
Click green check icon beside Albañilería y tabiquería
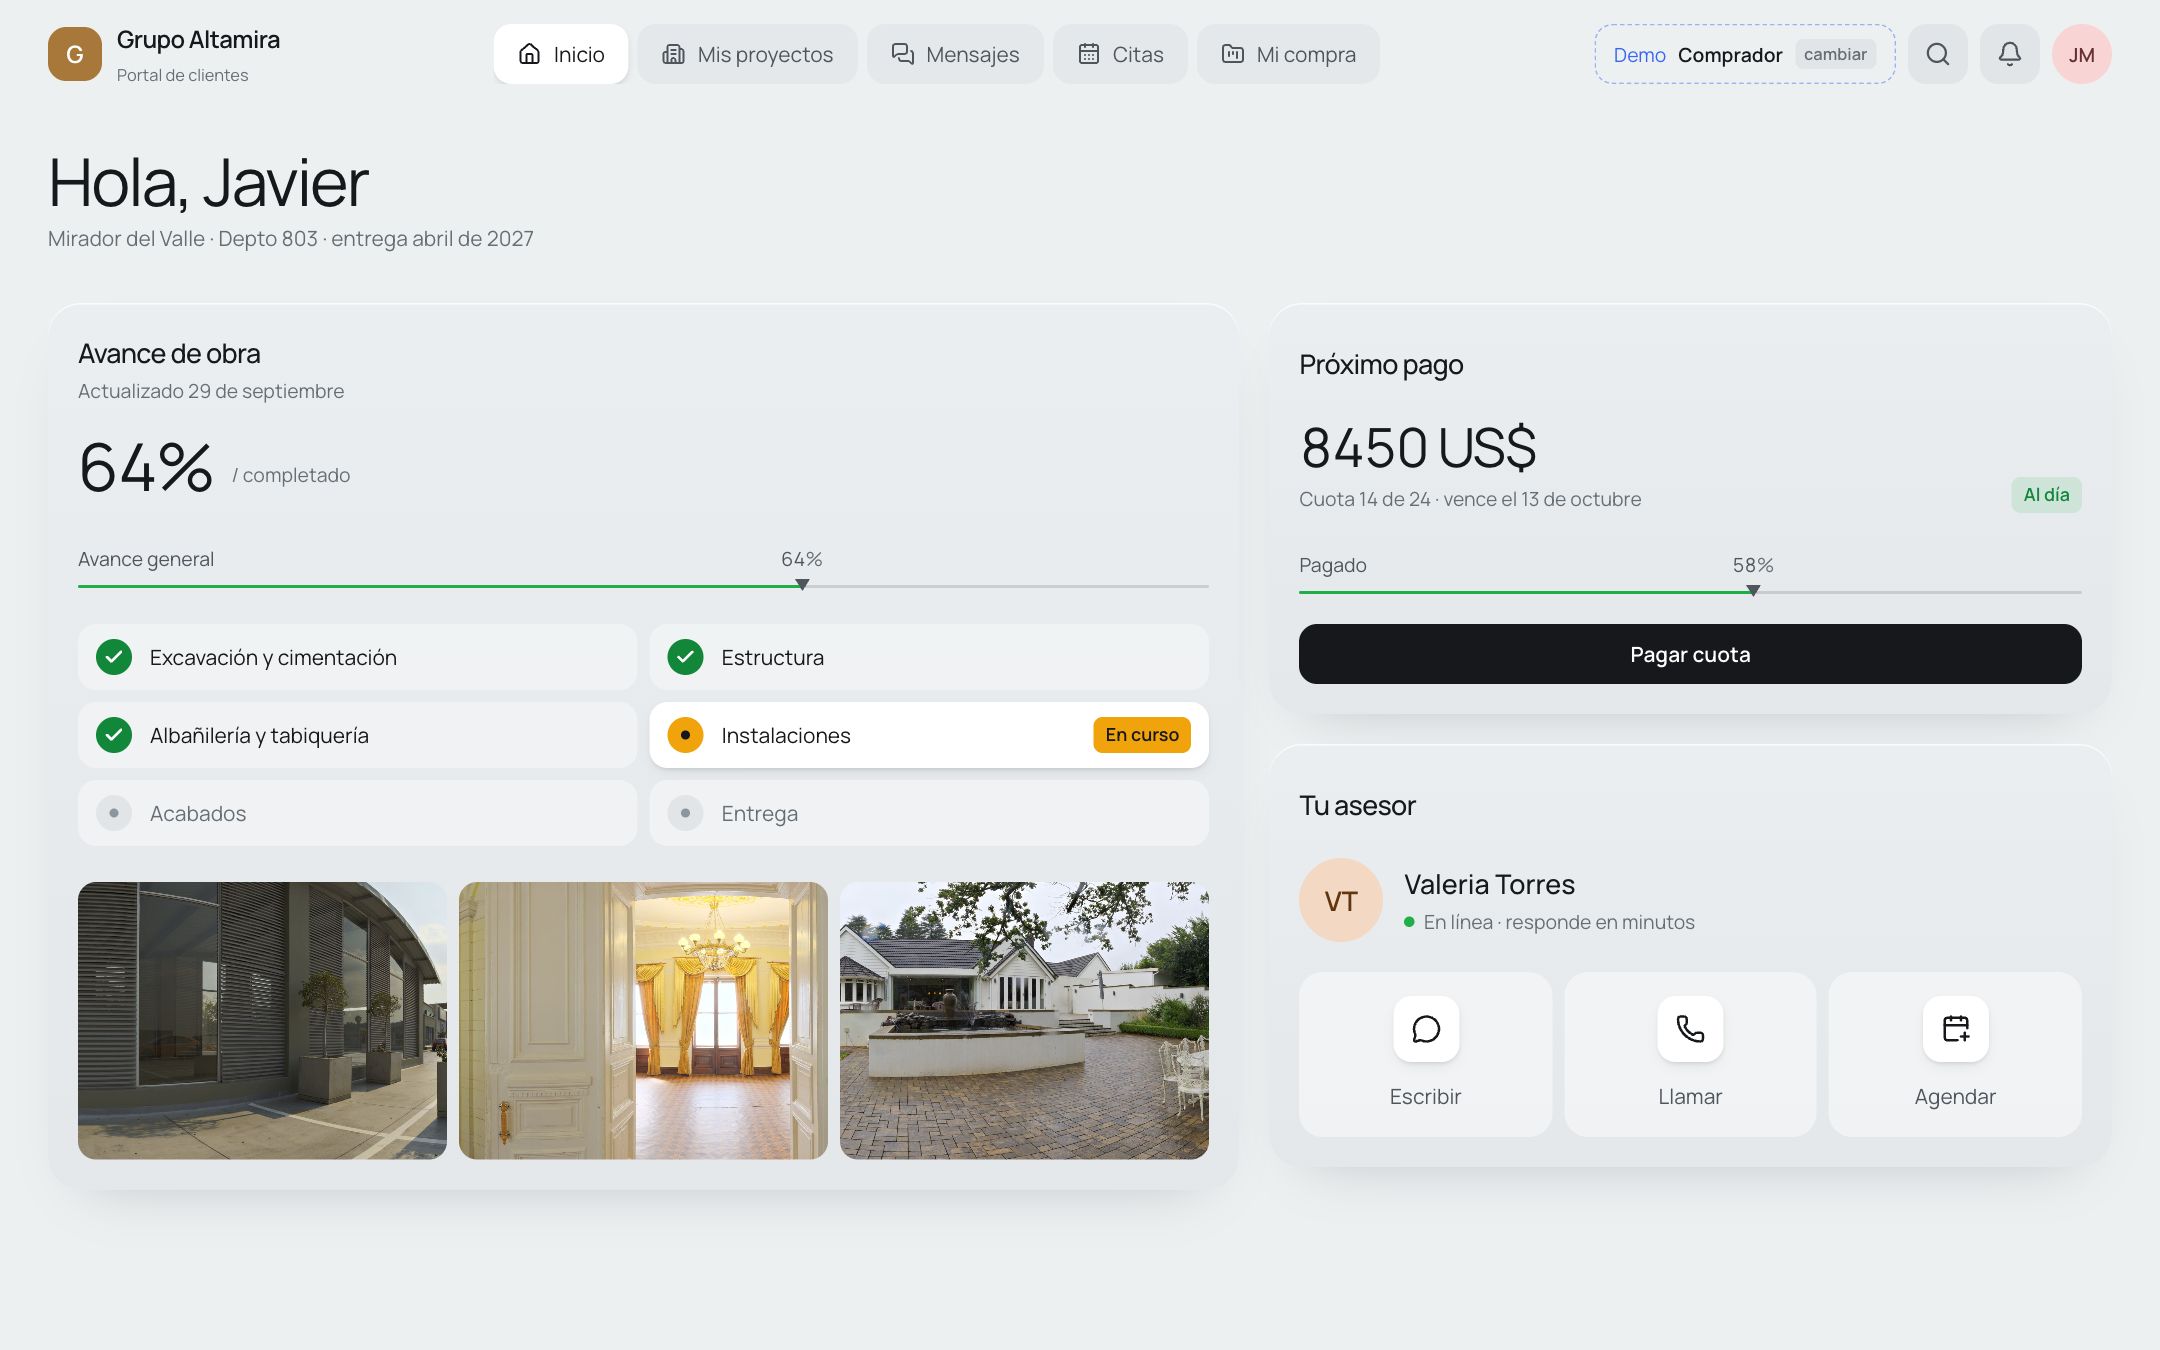coord(114,735)
